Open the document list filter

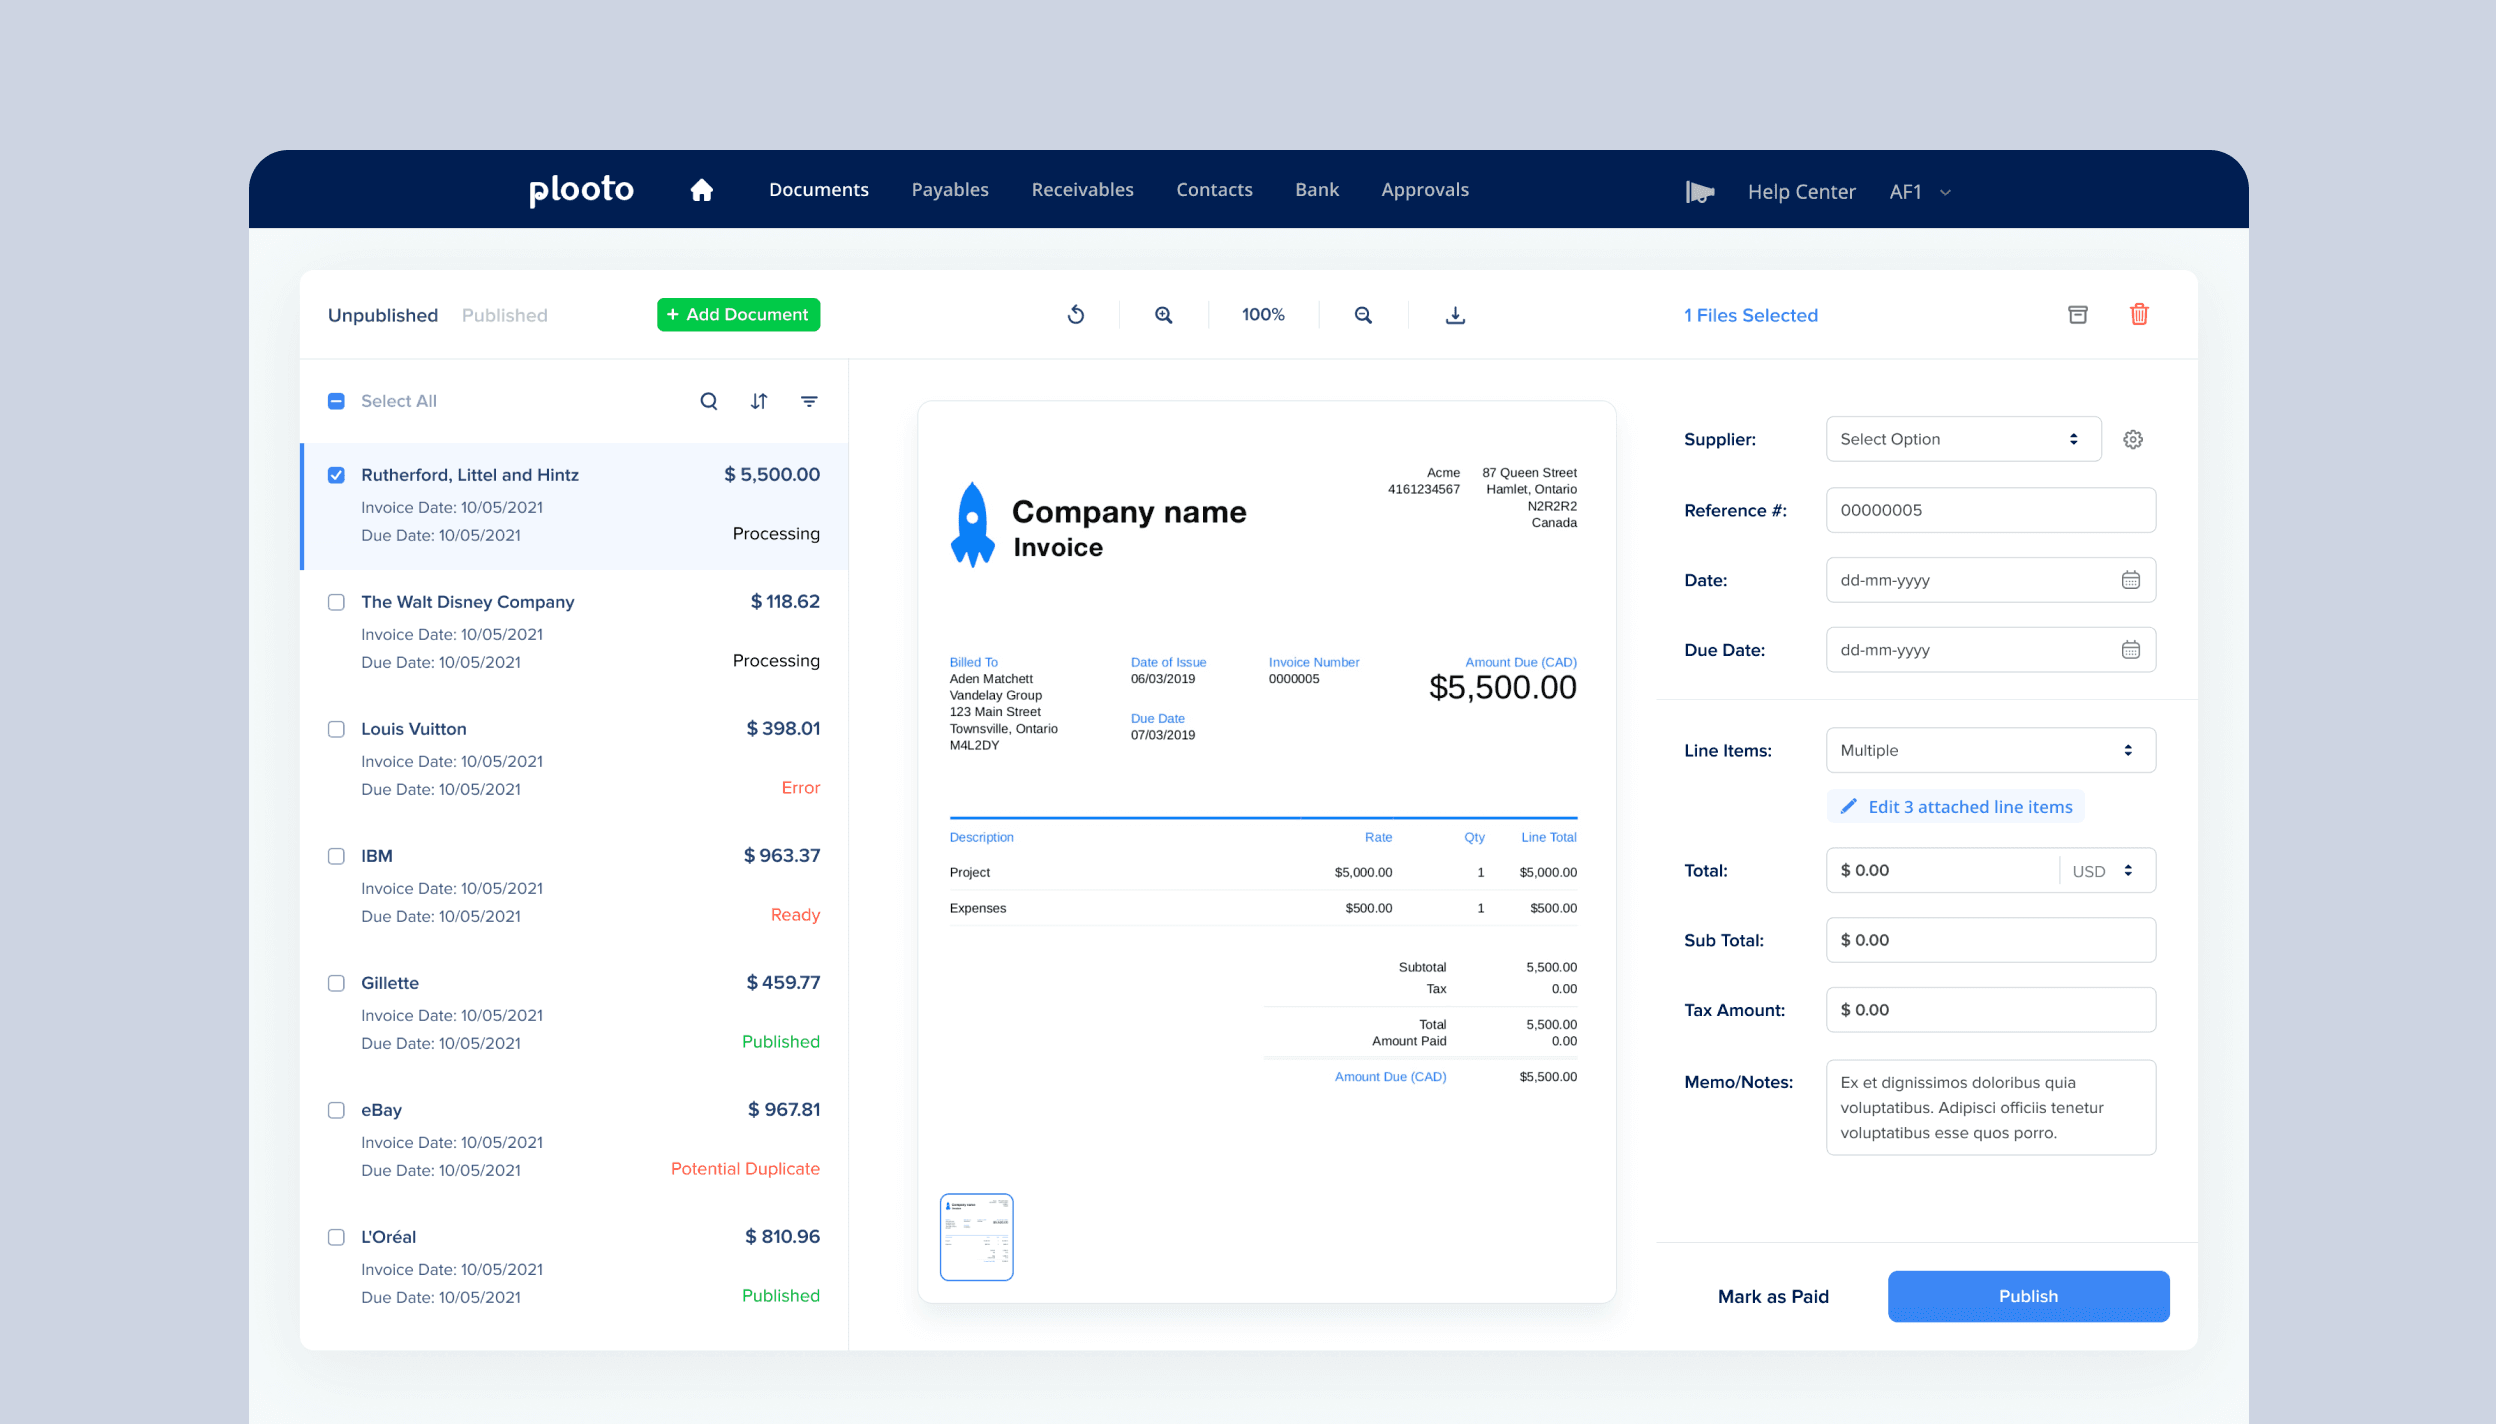pyautogui.click(x=809, y=401)
